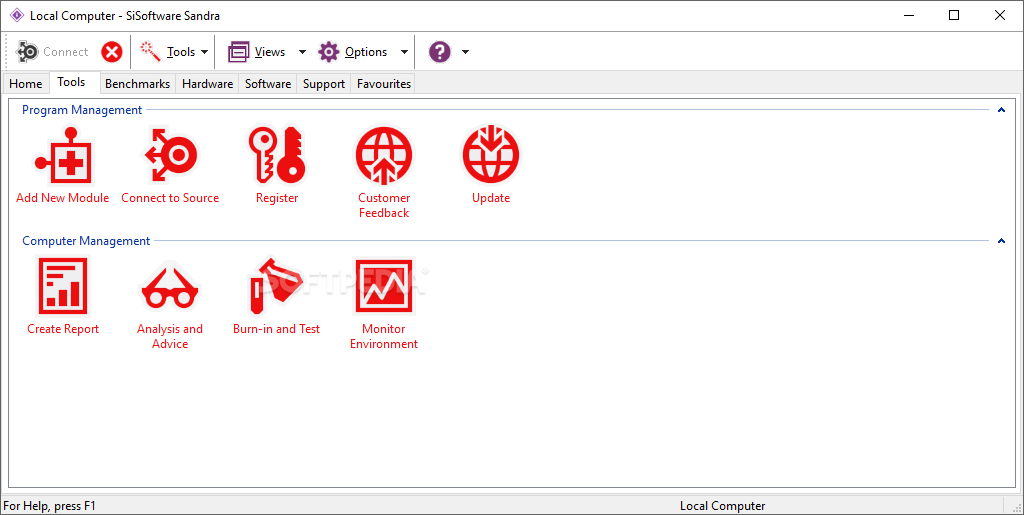Click the red disconnect X icon
The width and height of the screenshot is (1024, 515).
[x=112, y=52]
